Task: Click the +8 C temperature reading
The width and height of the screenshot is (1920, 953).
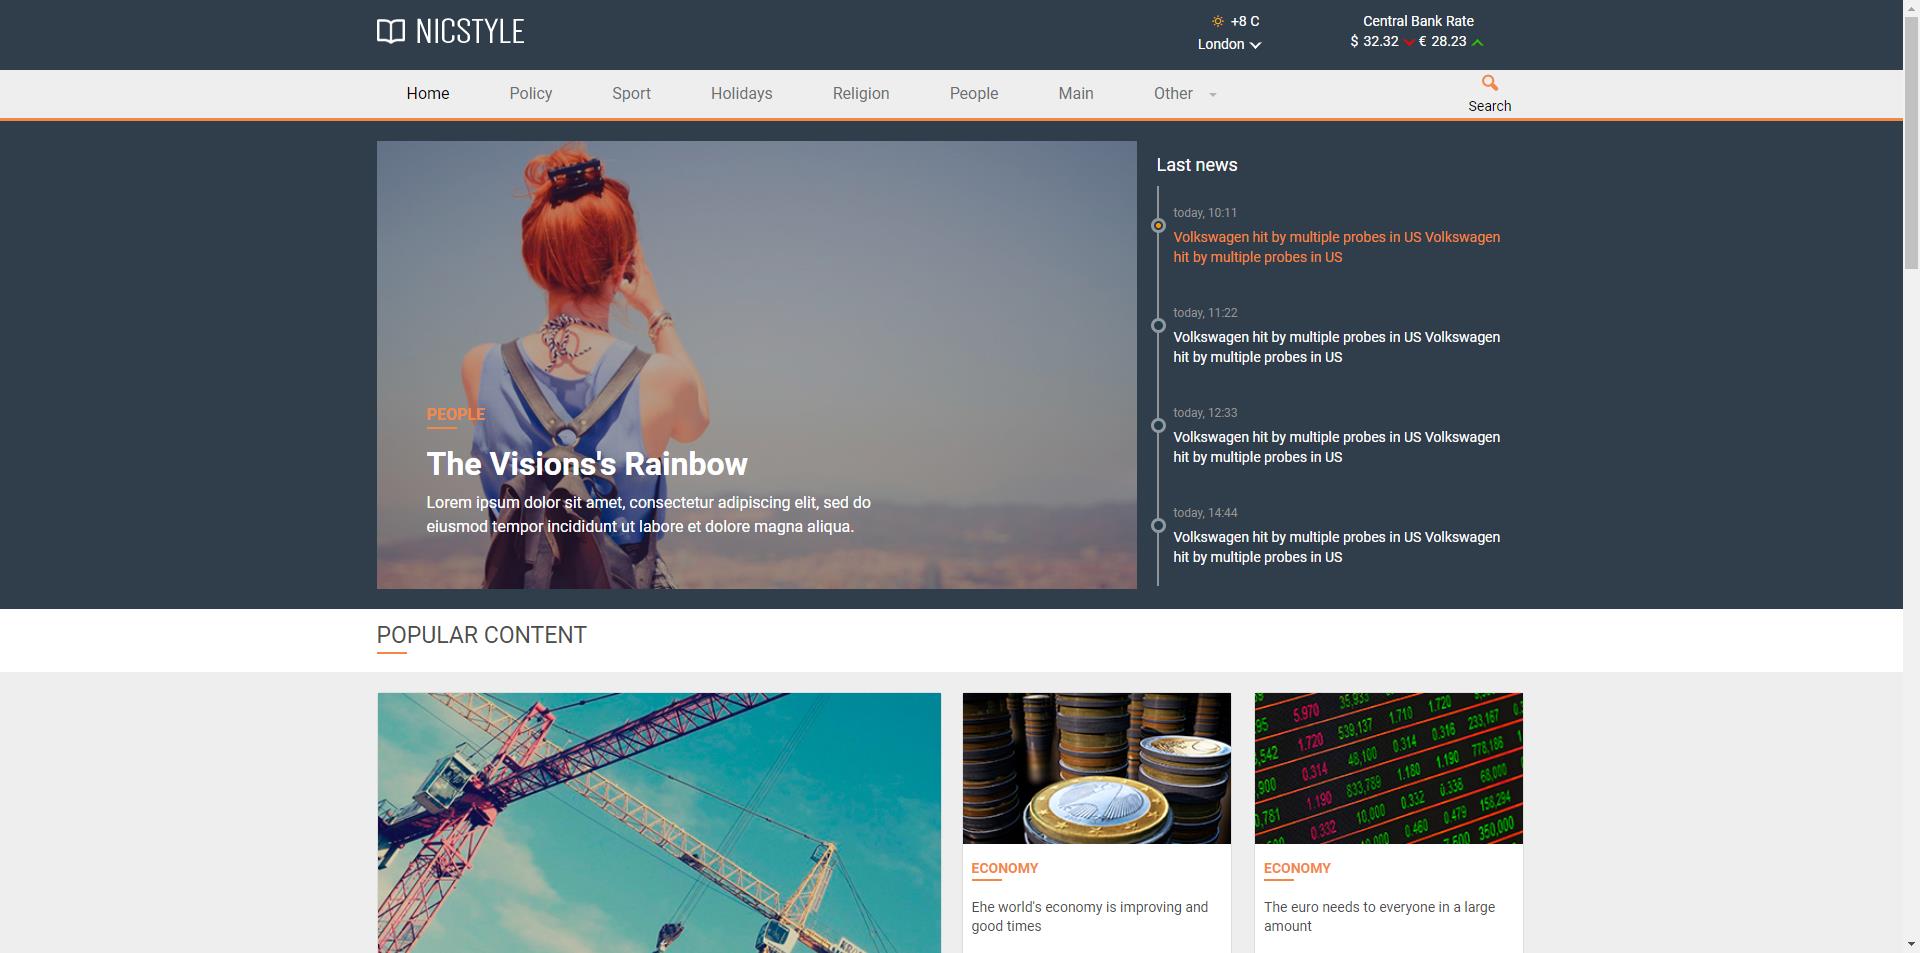Action: tap(1245, 21)
